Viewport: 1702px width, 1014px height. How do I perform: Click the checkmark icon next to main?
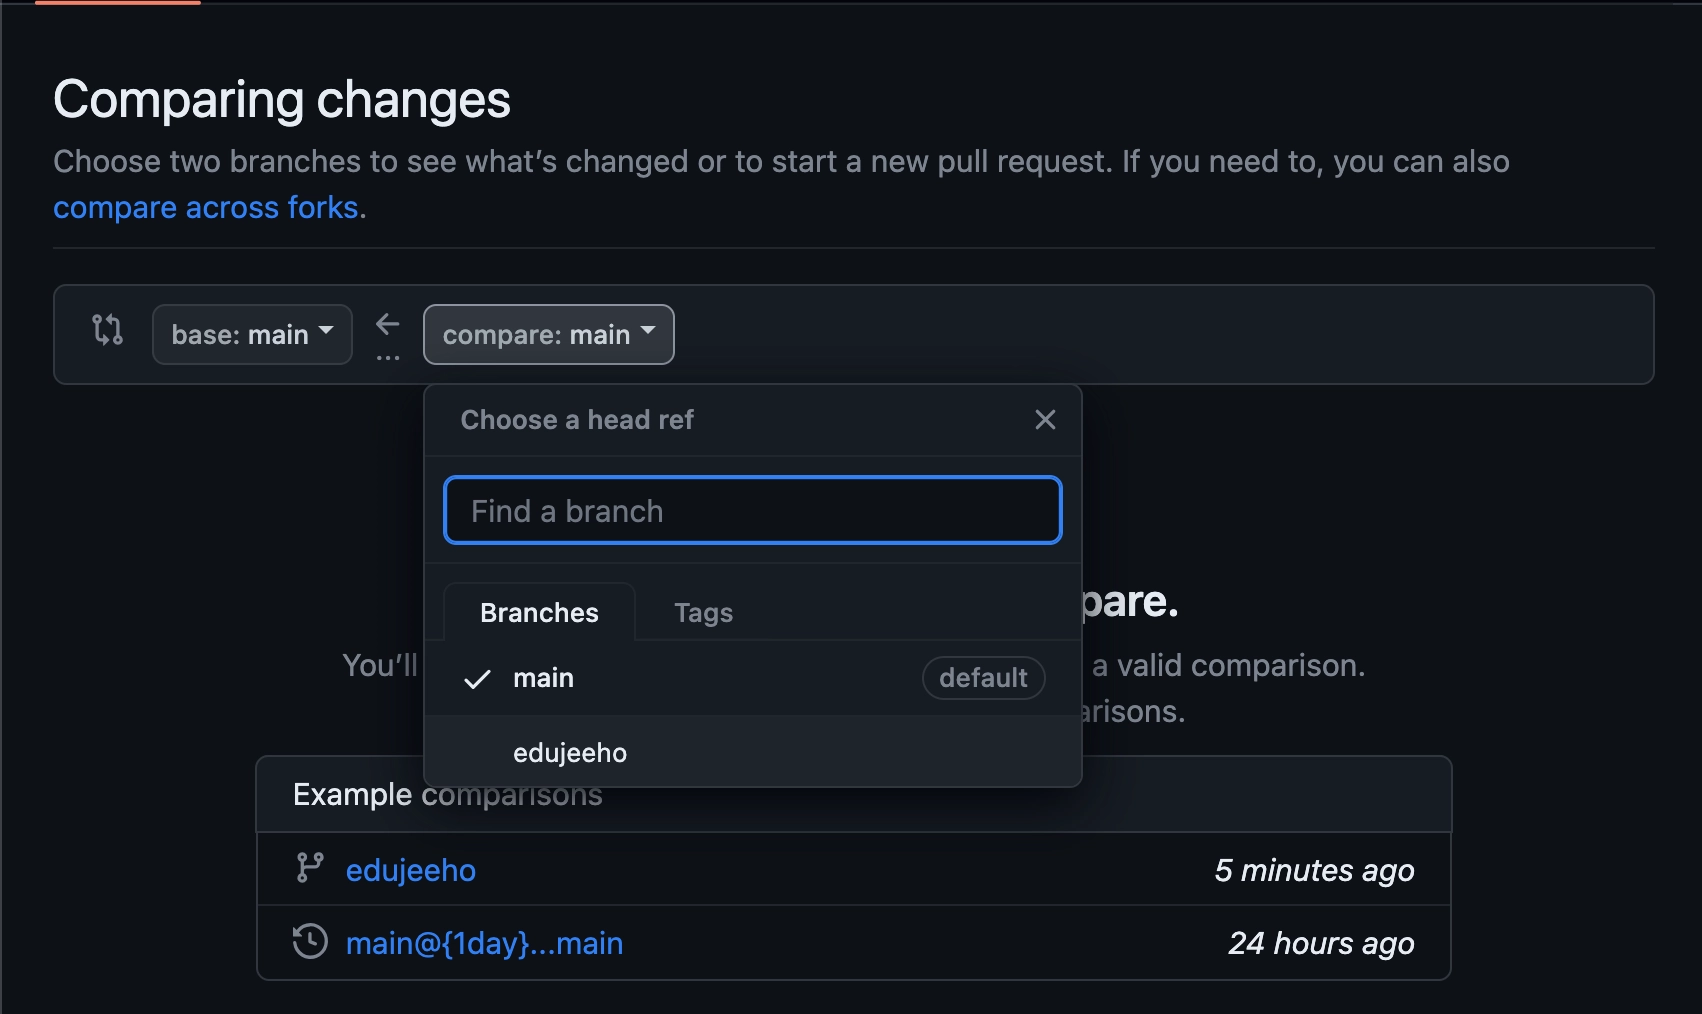coord(478,679)
